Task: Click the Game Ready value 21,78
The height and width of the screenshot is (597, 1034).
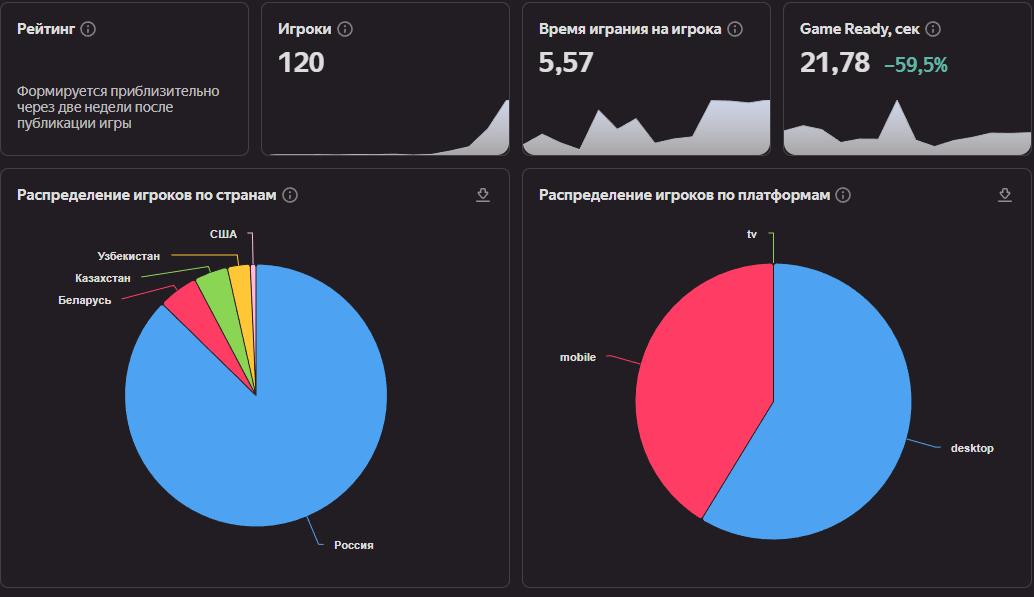Action: tap(835, 63)
